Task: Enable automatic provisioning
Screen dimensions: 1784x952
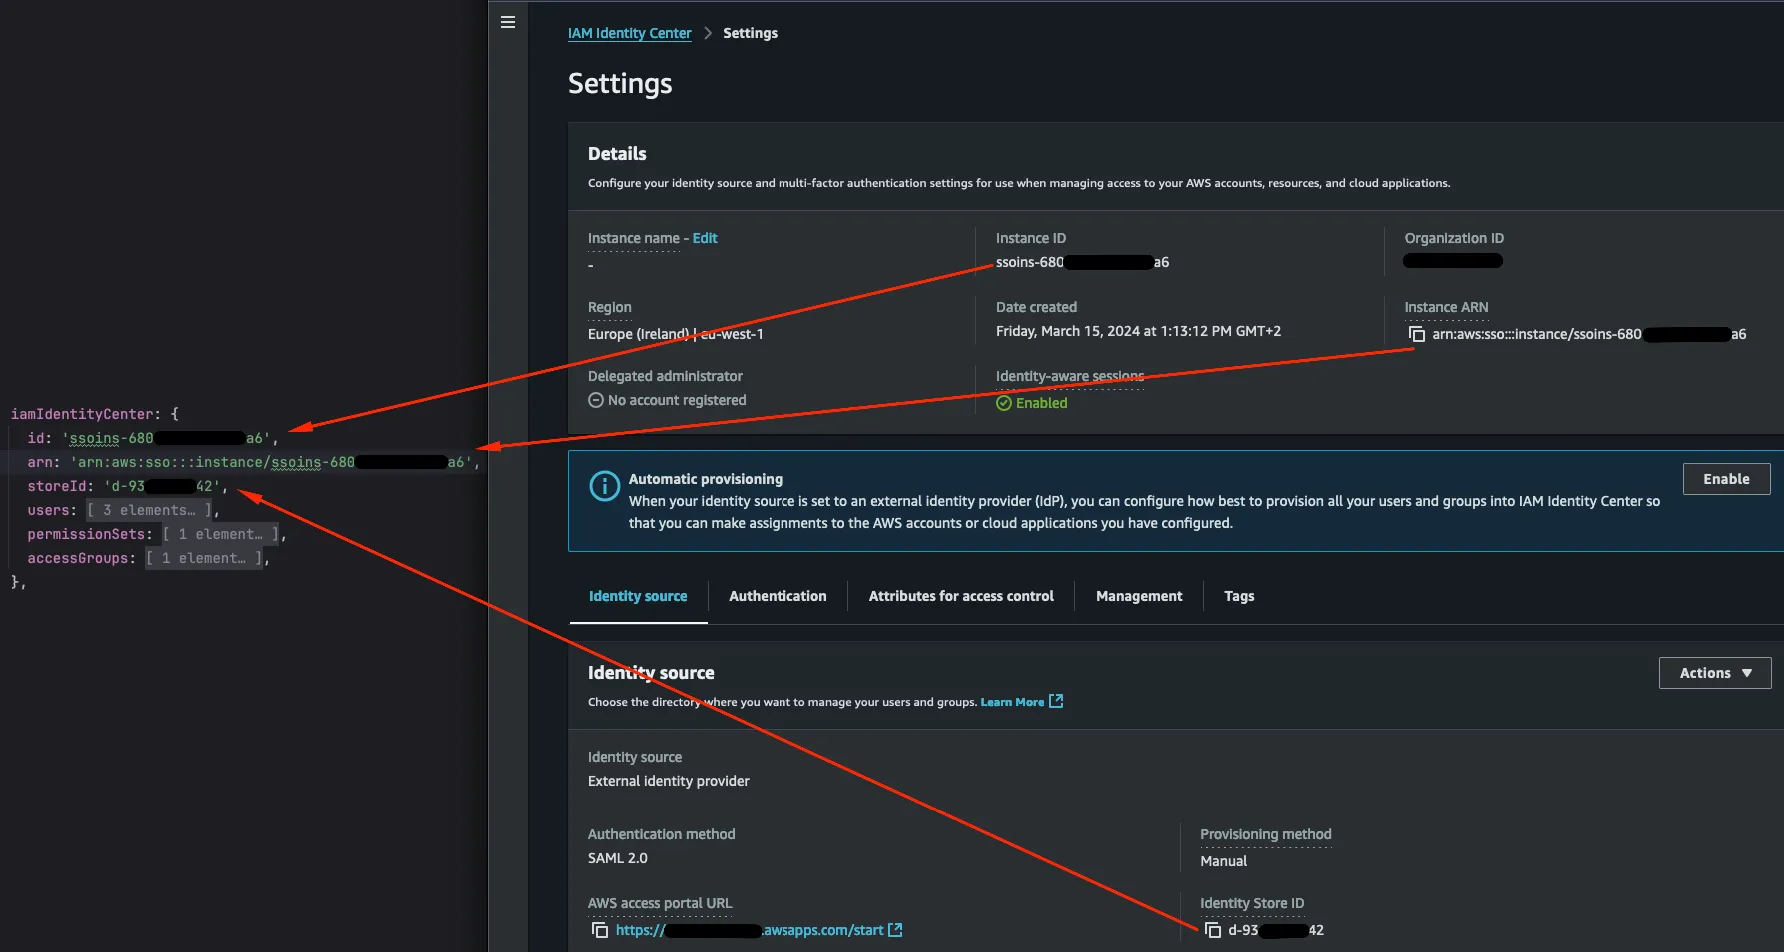Action: (1726, 478)
